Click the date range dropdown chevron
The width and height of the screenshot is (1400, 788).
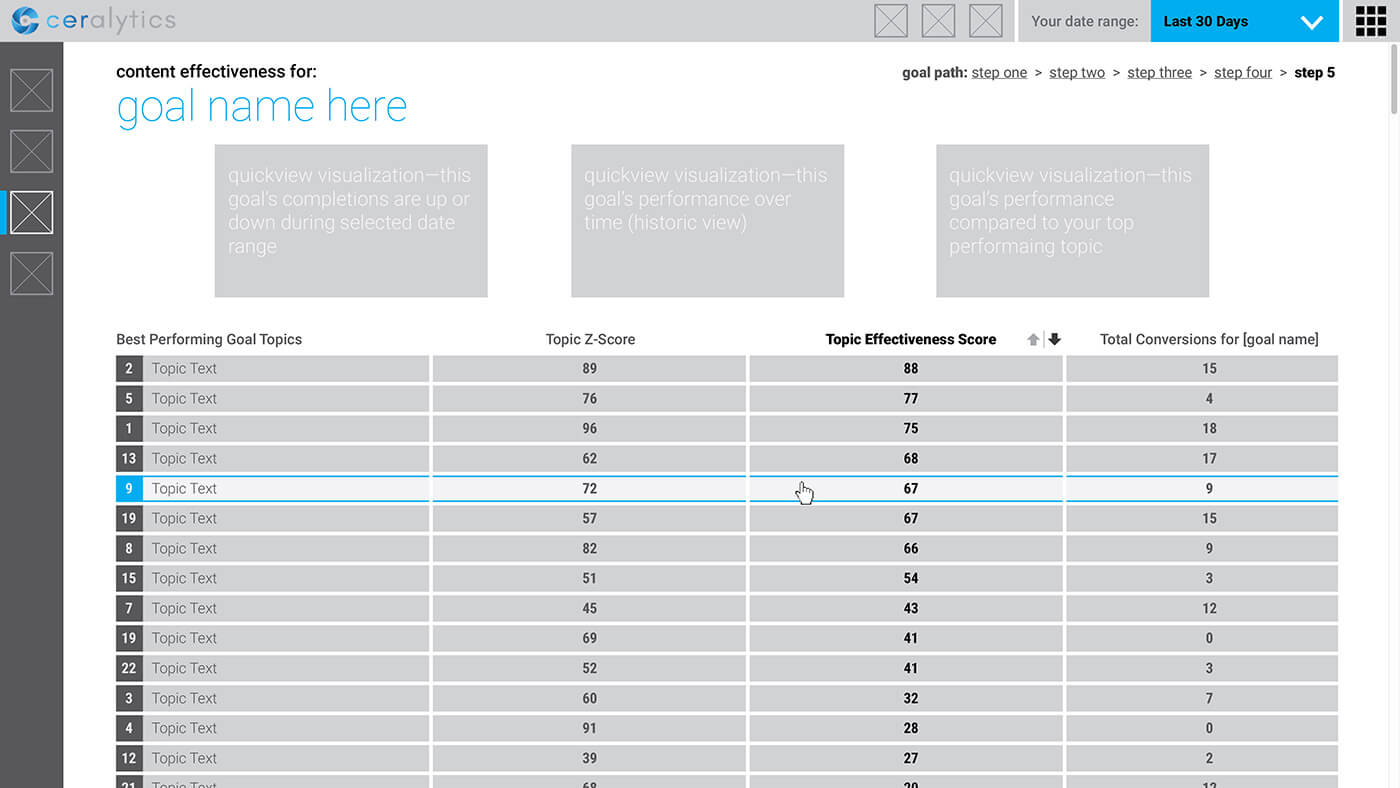coord(1311,22)
